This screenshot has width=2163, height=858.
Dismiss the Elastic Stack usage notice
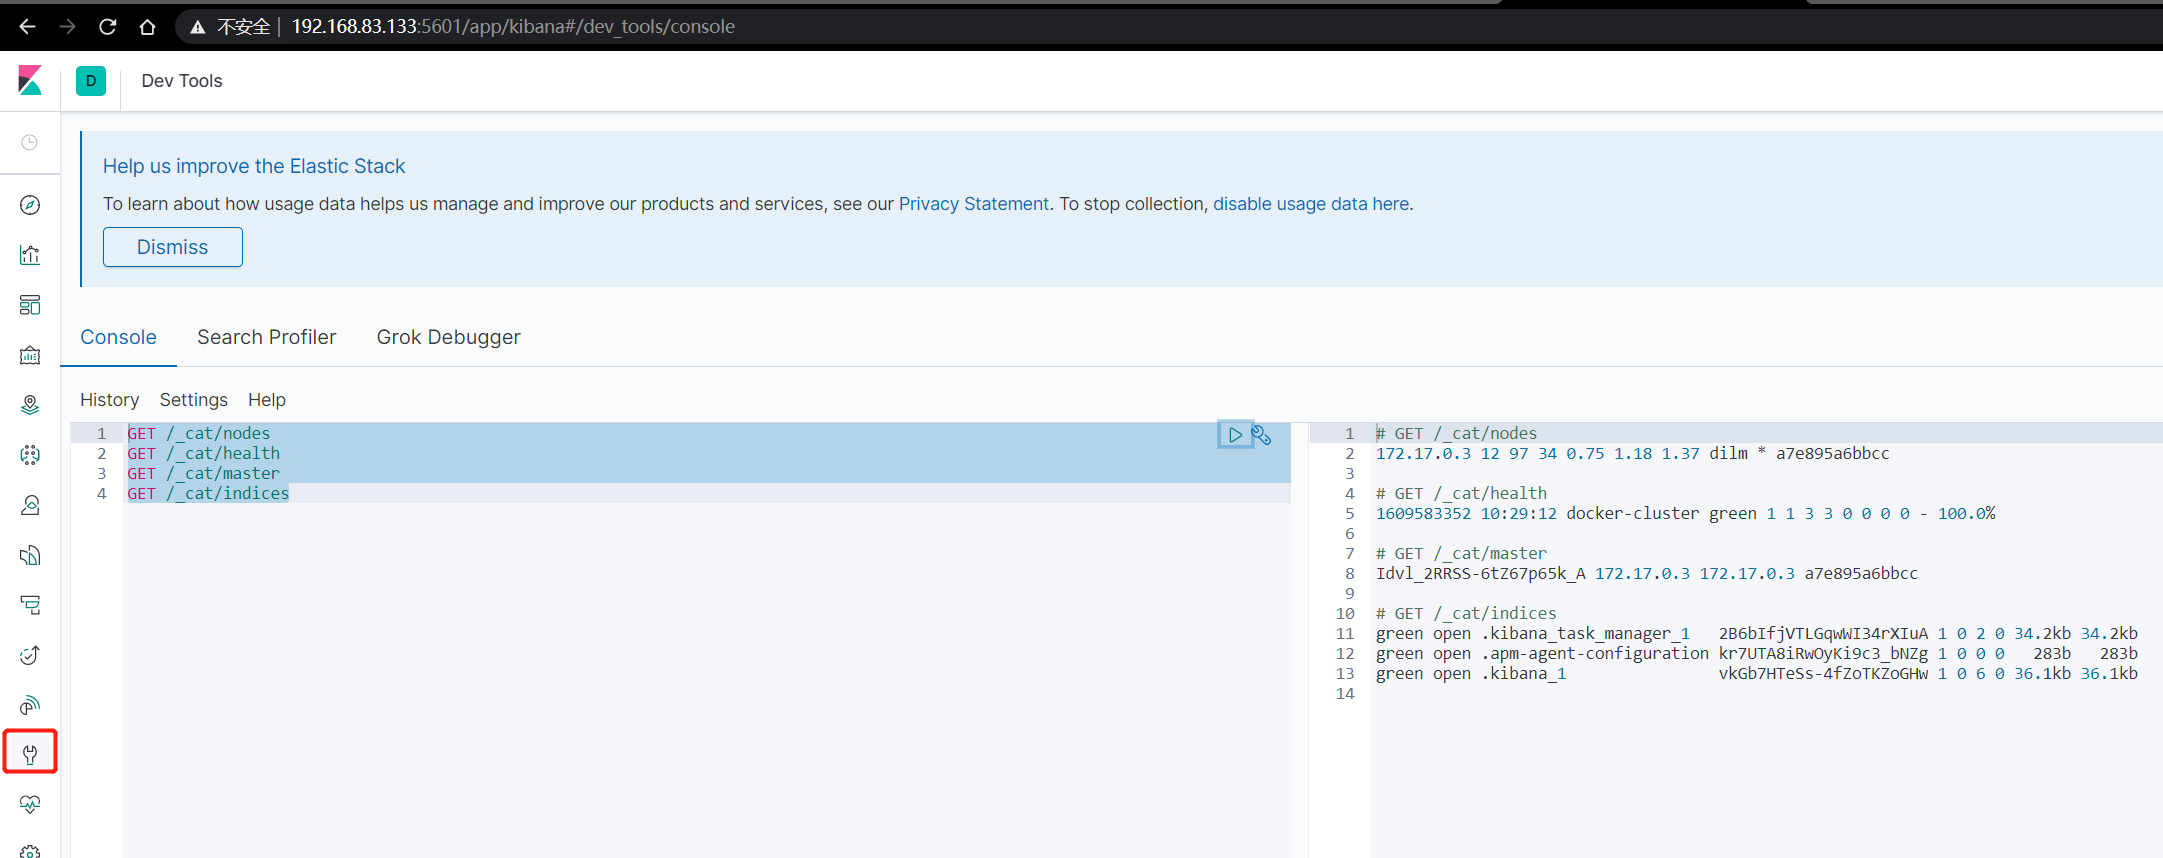(x=173, y=247)
